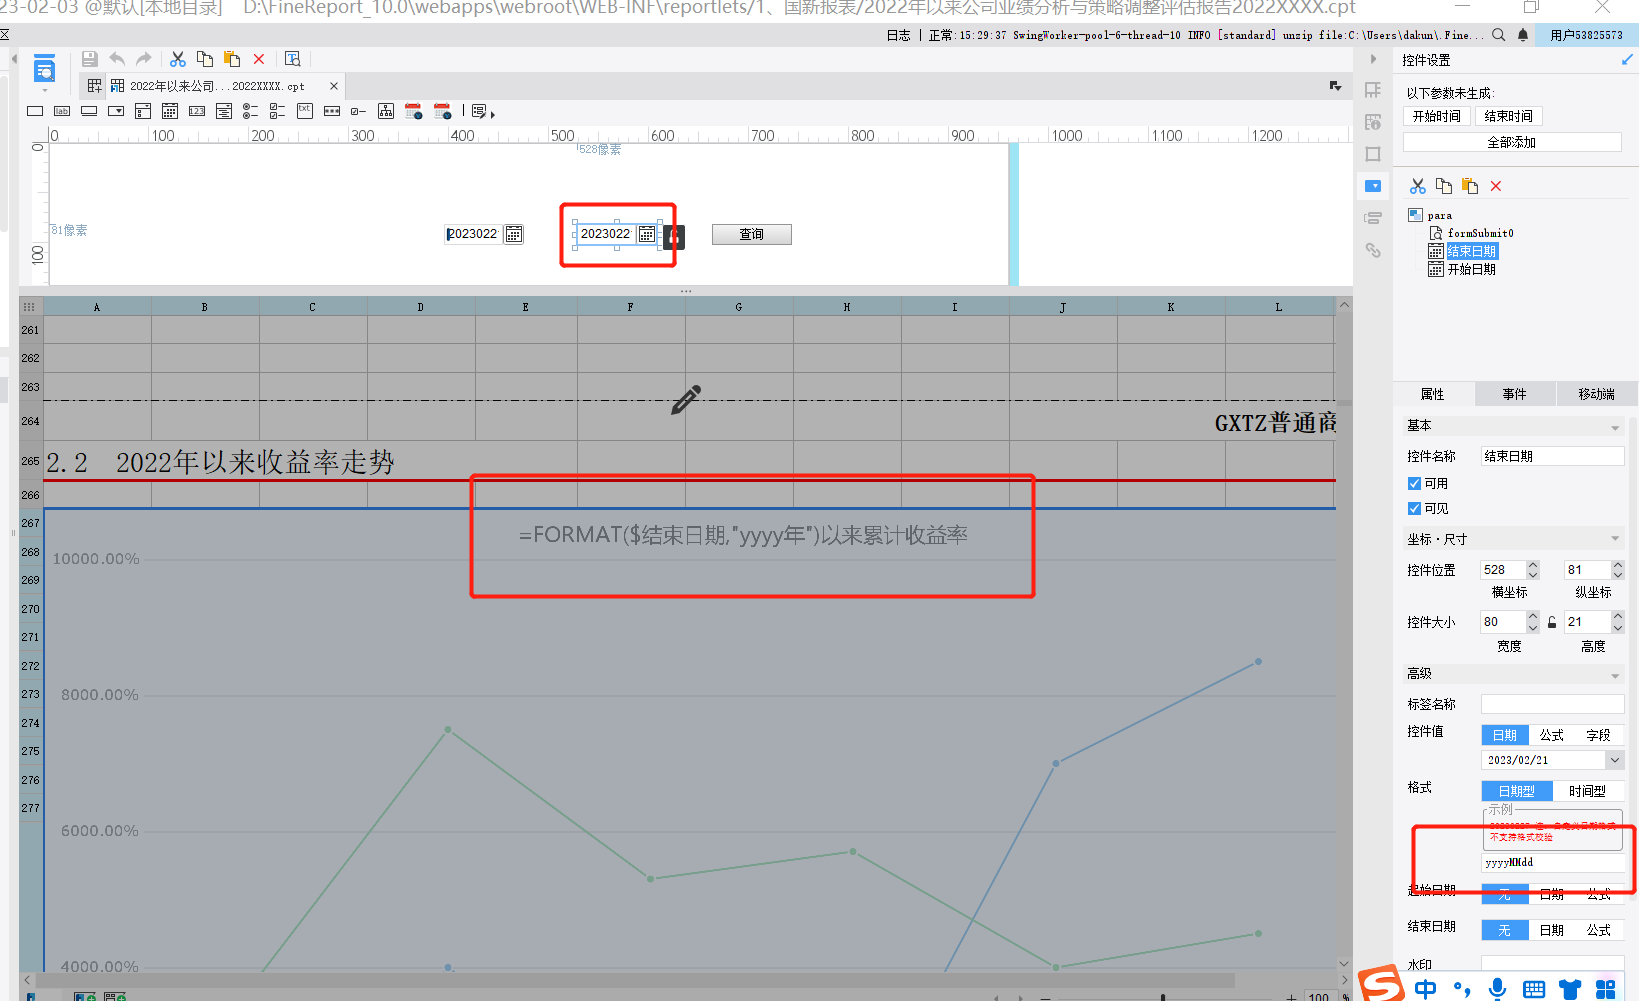
Task: Collapse the 高级 section
Action: 1615,676
